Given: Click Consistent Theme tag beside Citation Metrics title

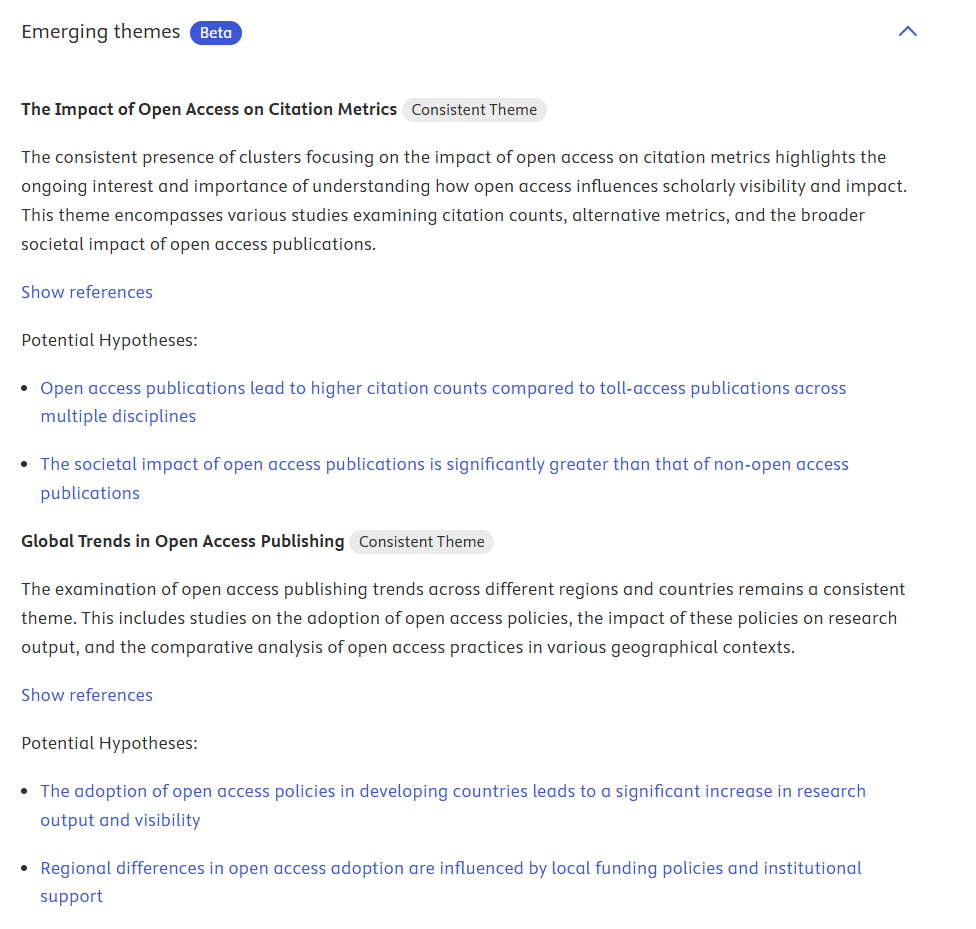Looking at the screenshot, I should click(x=474, y=110).
